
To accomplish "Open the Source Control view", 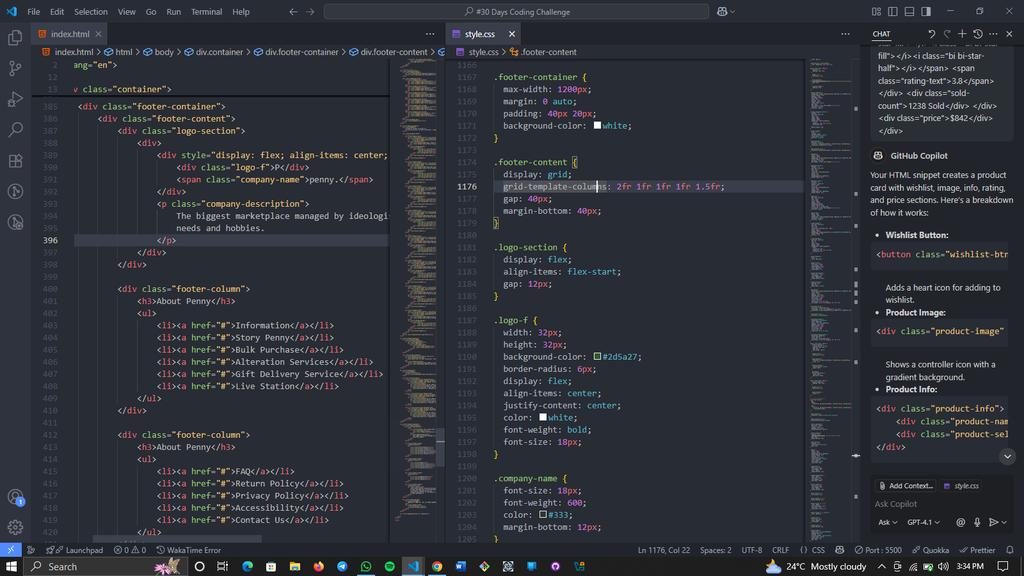I will pos(14,67).
